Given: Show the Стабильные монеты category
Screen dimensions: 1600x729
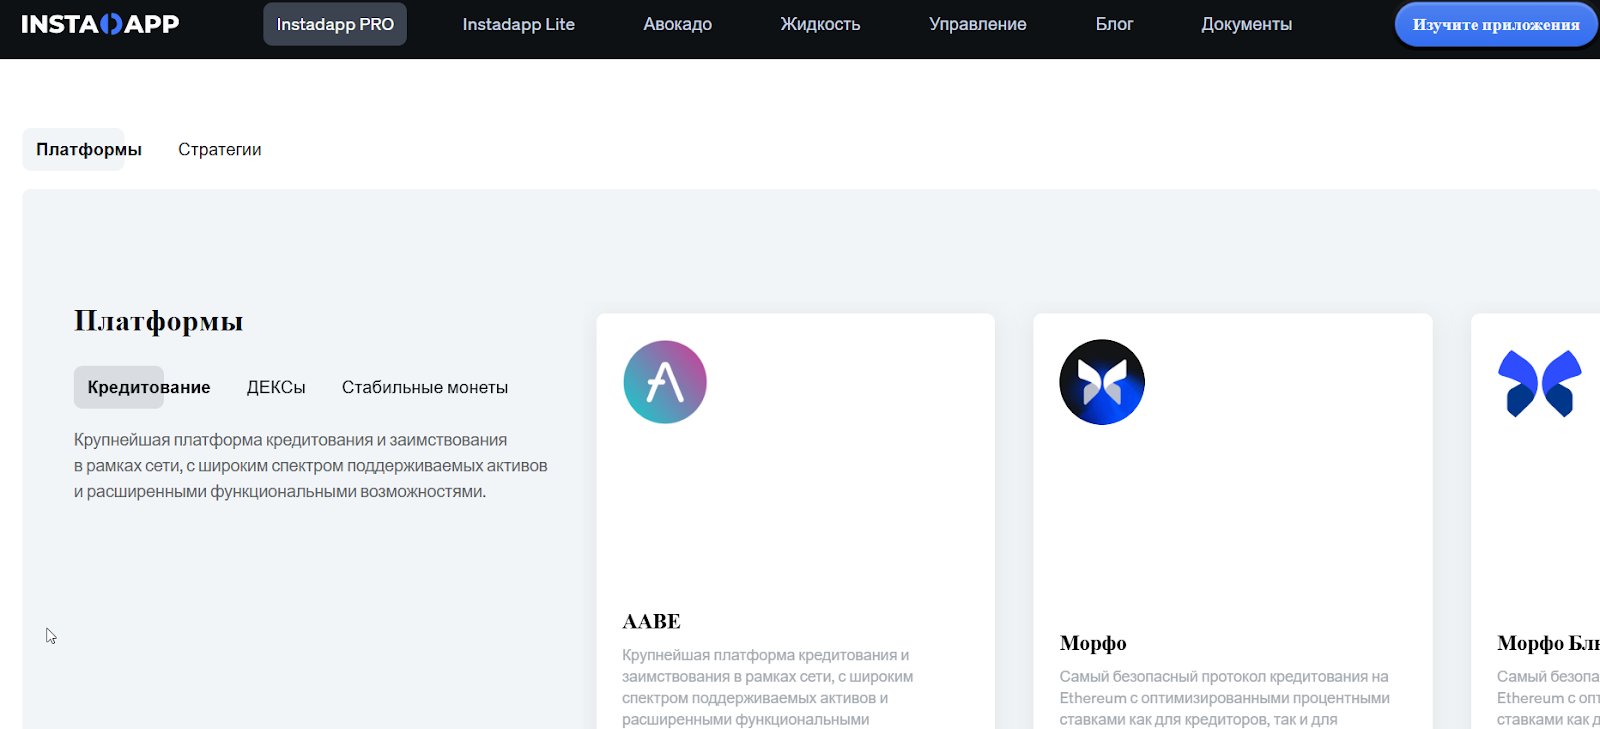Looking at the screenshot, I should click(x=424, y=388).
